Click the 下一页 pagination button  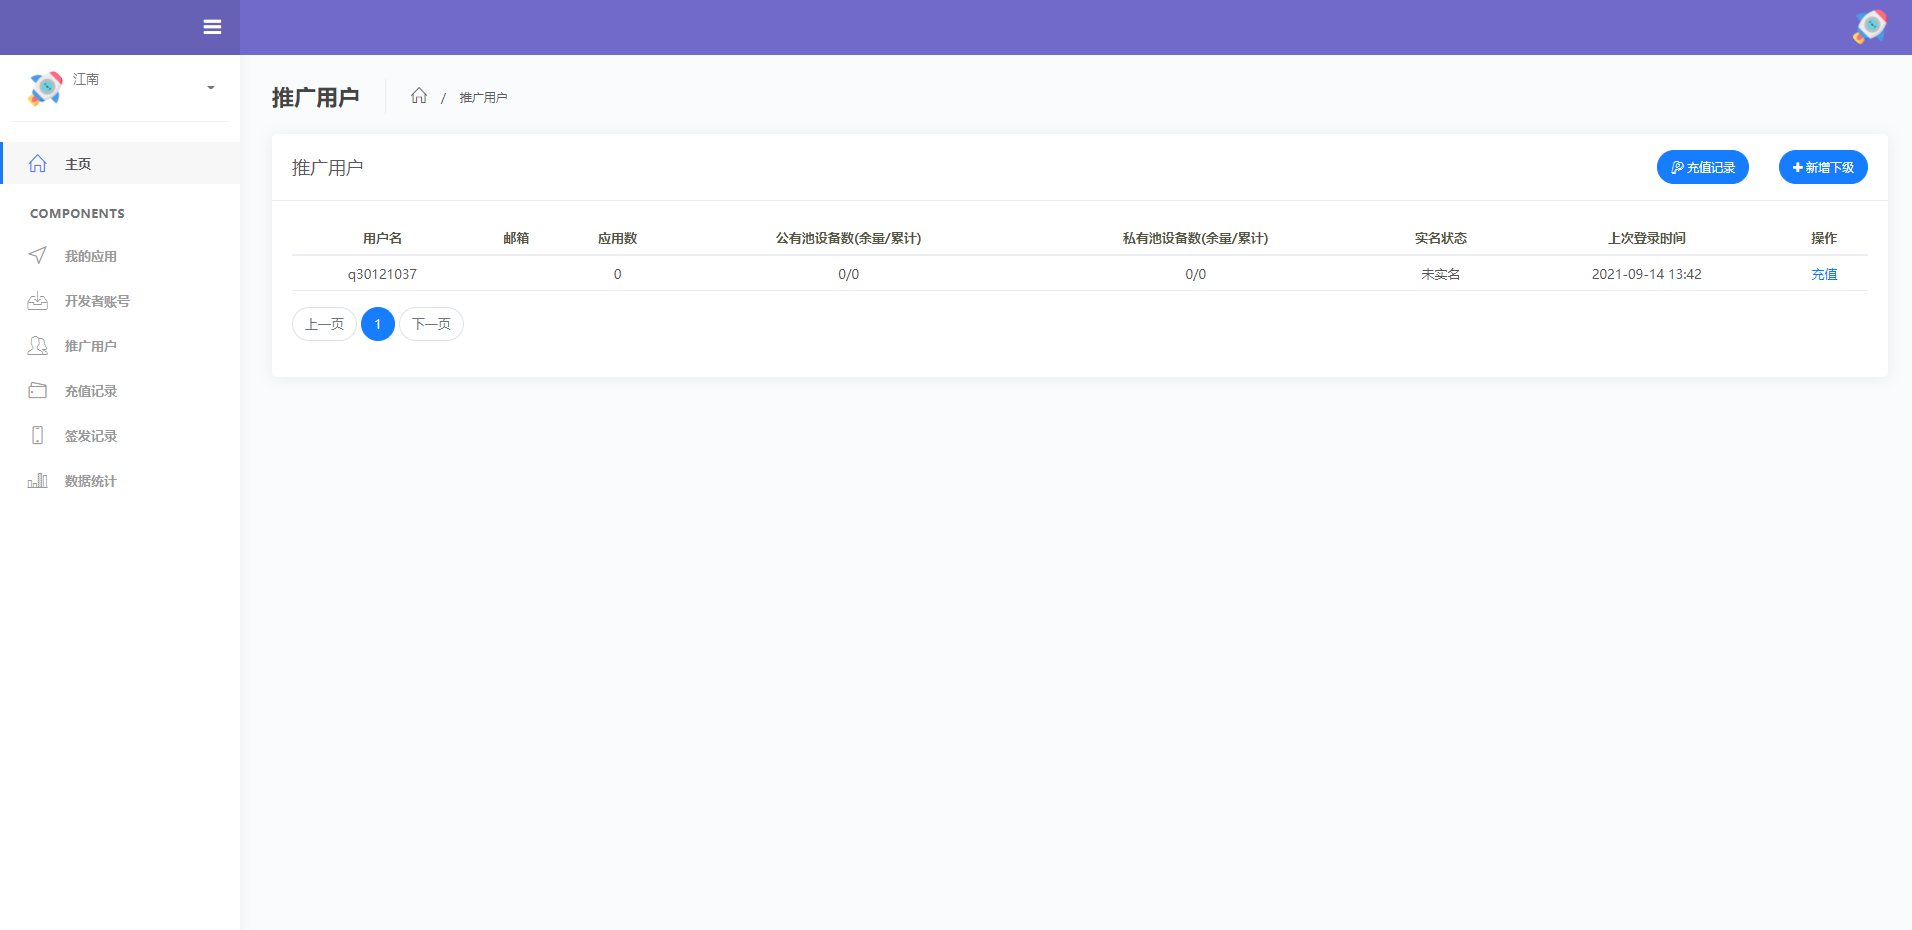click(x=431, y=324)
